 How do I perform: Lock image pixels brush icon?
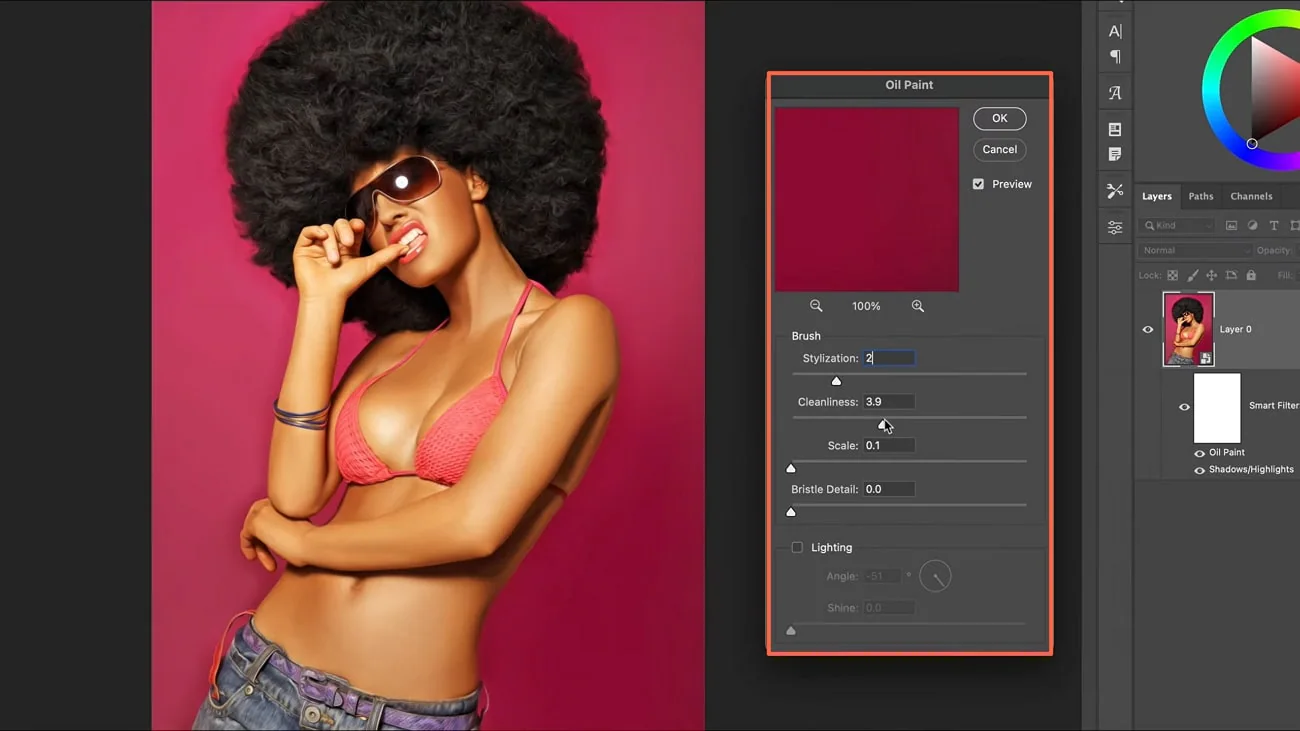1192,275
